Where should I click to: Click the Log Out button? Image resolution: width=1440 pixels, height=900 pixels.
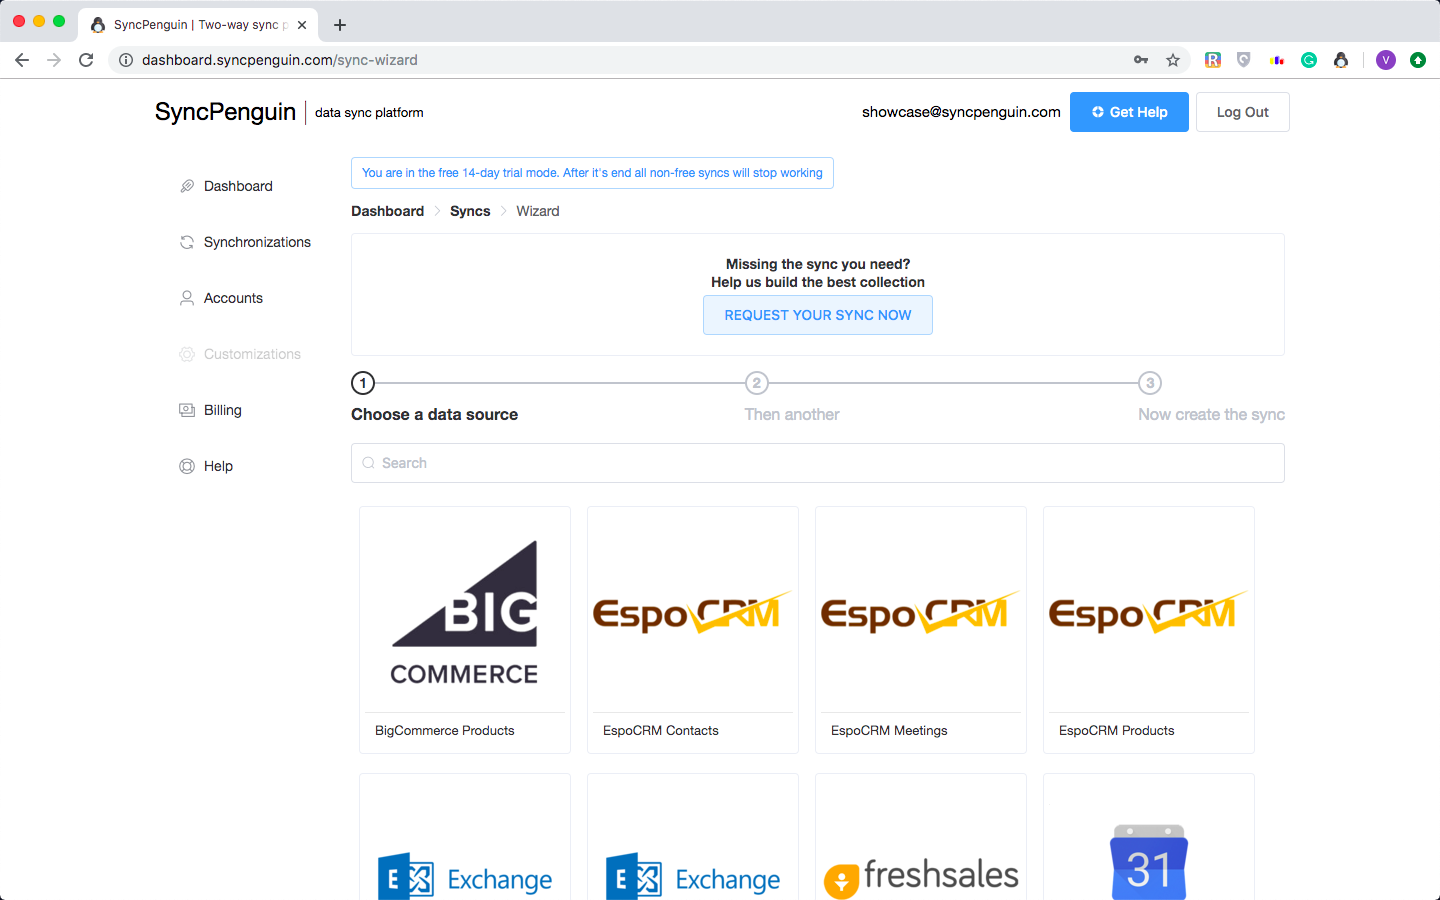pyautogui.click(x=1243, y=112)
